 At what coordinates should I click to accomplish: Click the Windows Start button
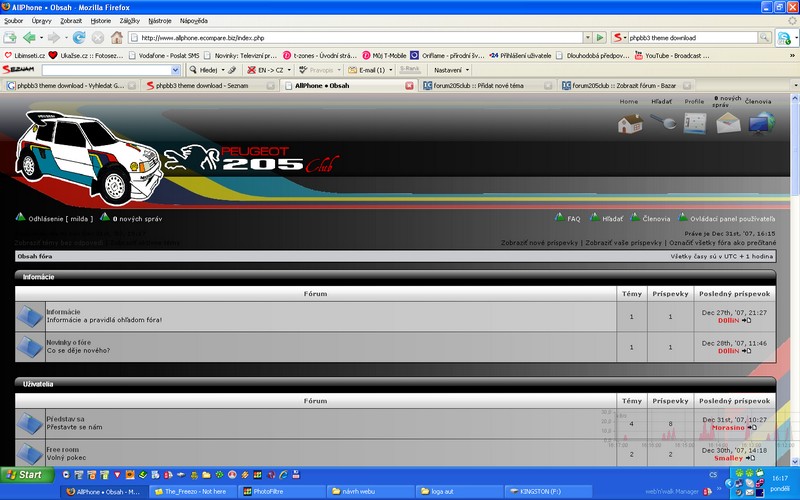[x=24, y=474]
